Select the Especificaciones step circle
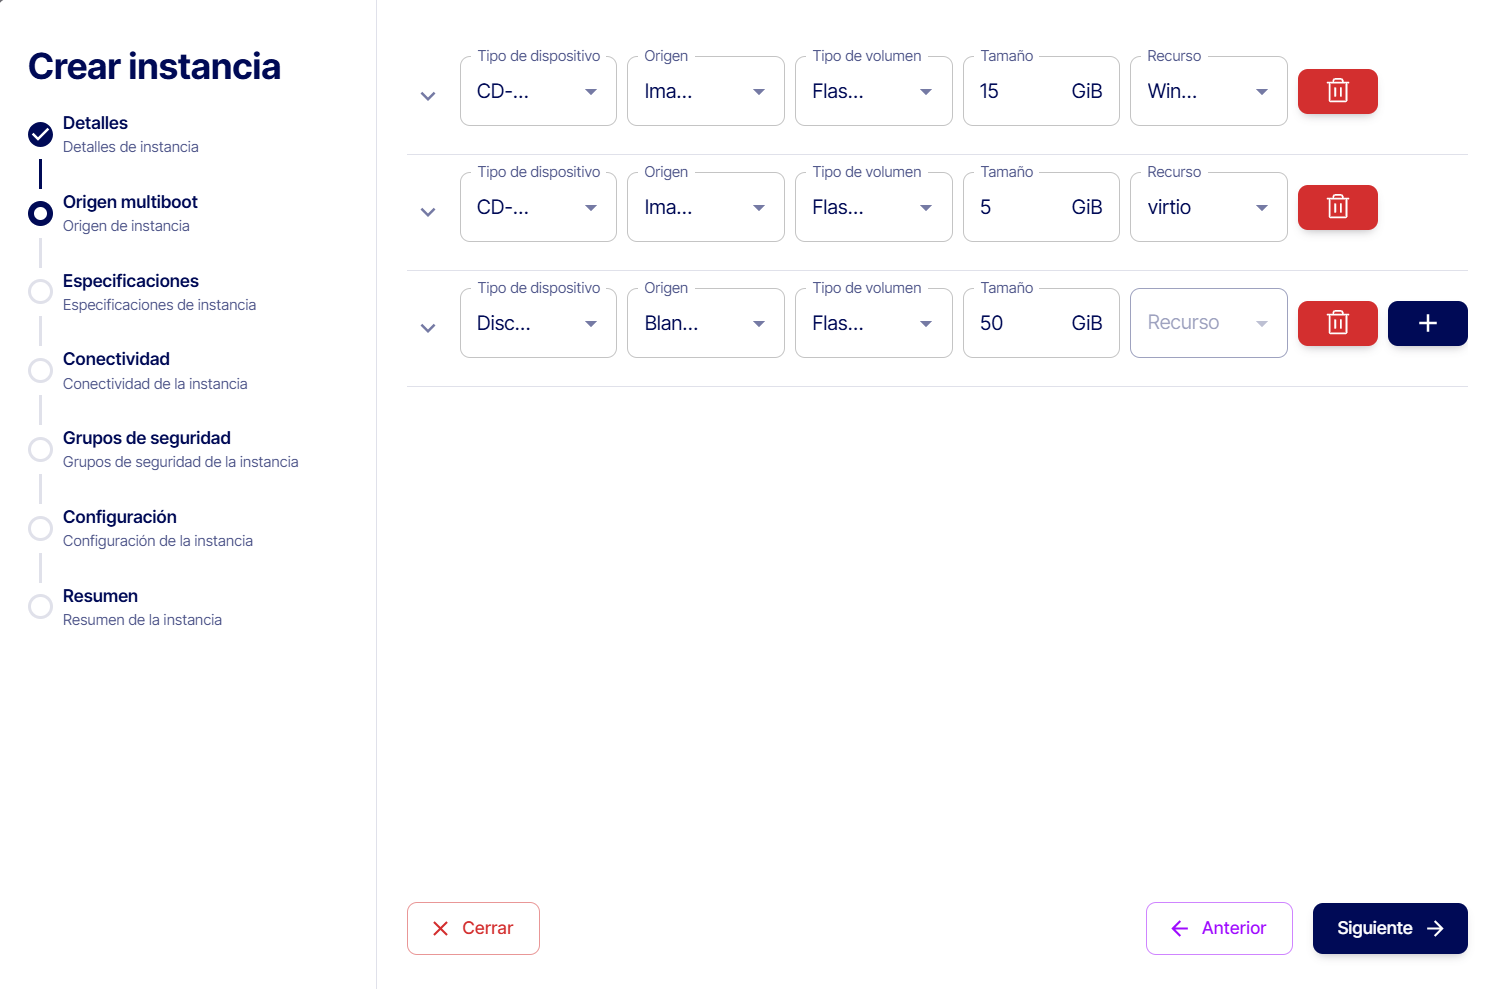This screenshot has width=1490, height=989. (x=40, y=292)
